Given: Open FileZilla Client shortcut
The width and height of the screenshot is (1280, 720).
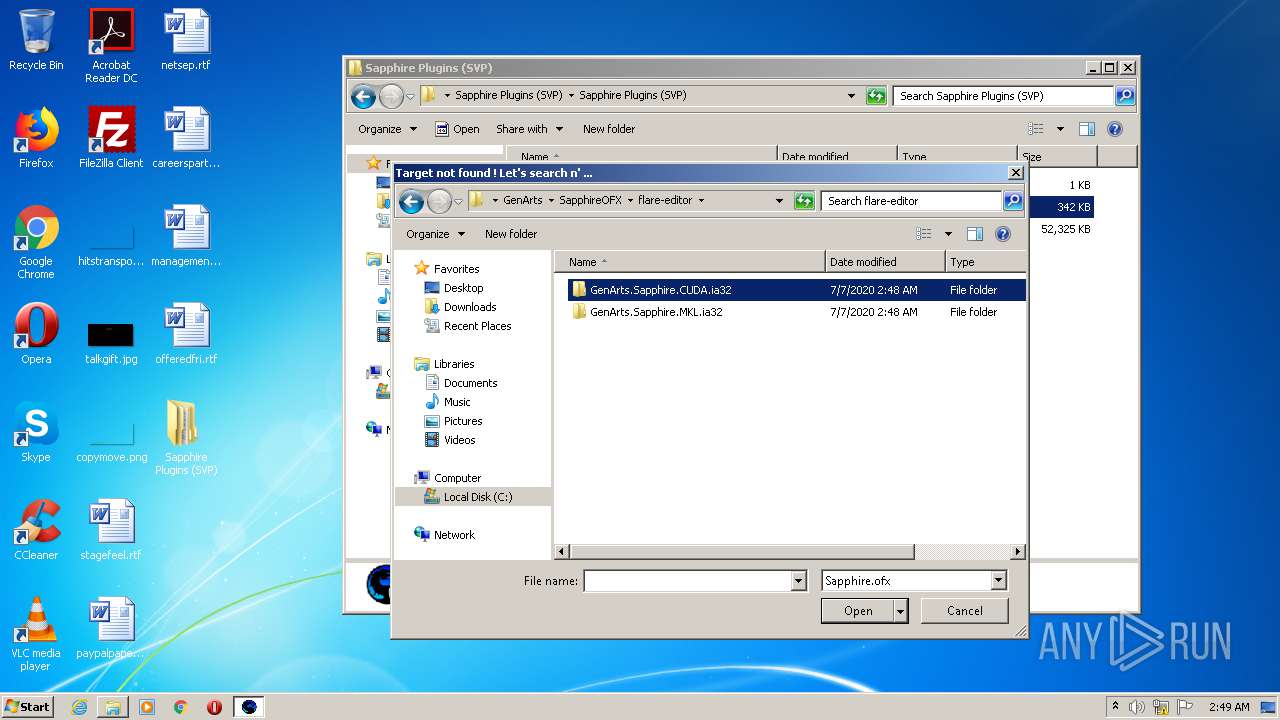Looking at the screenshot, I should (111, 138).
